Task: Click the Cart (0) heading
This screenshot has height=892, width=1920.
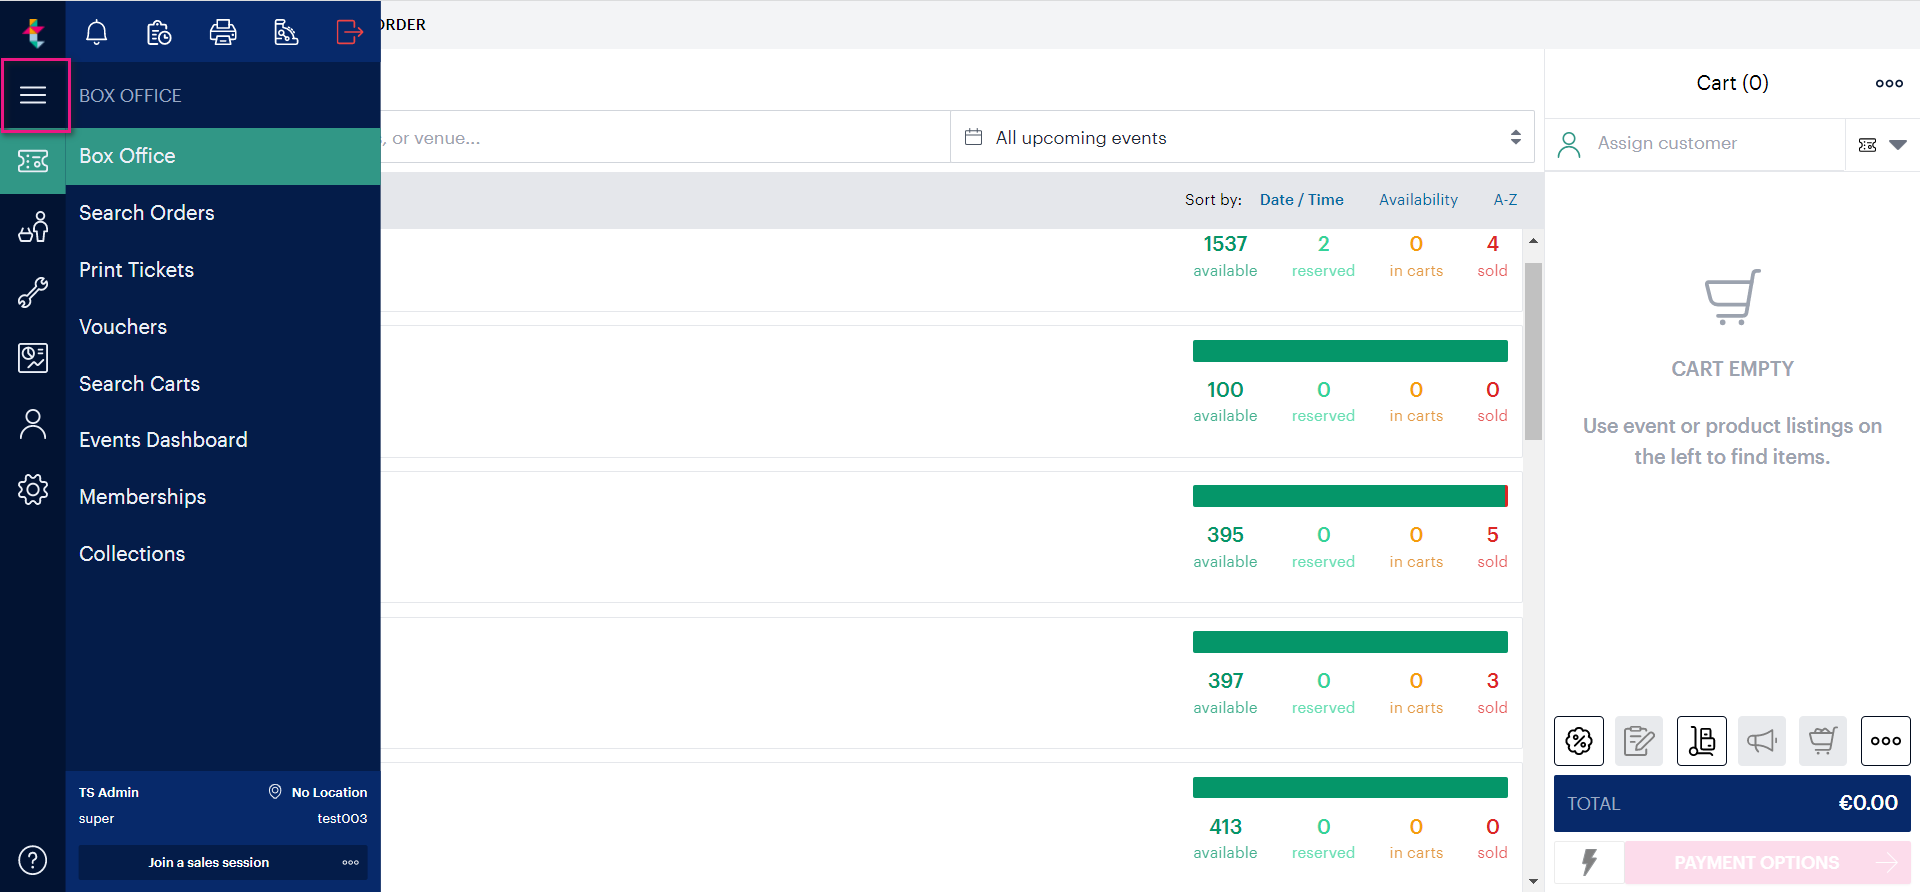Action: (1732, 83)
